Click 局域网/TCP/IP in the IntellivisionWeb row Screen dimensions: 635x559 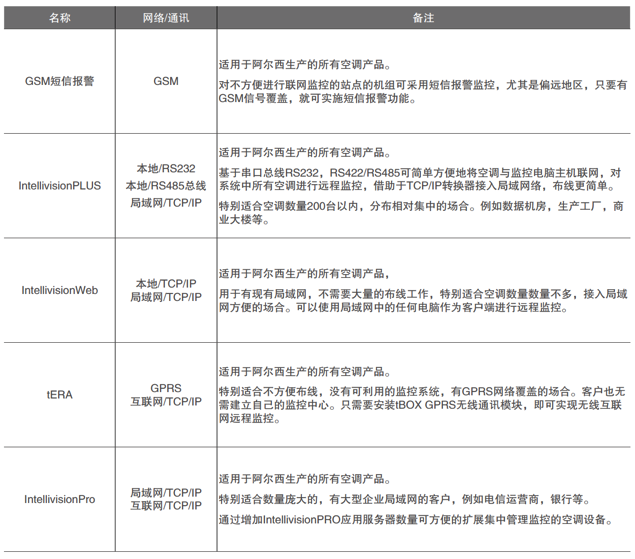[166, 297]
